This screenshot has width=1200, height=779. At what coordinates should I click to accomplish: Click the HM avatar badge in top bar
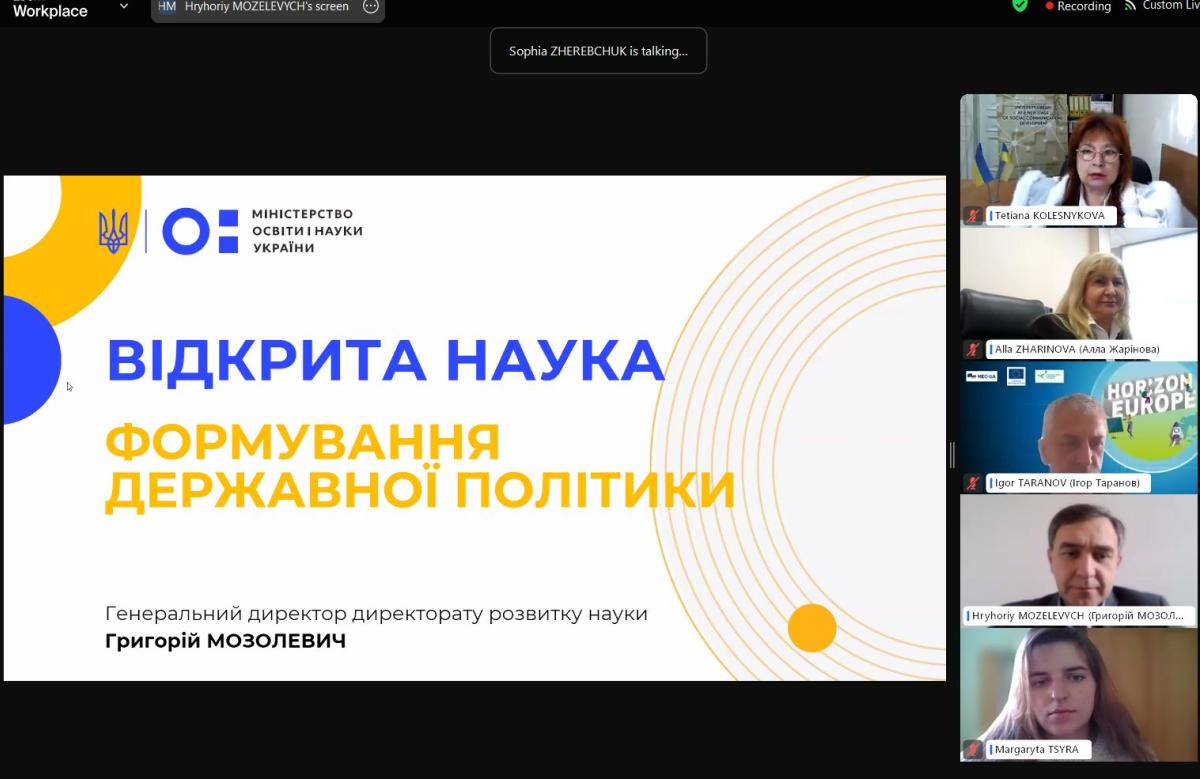(167, 6)
